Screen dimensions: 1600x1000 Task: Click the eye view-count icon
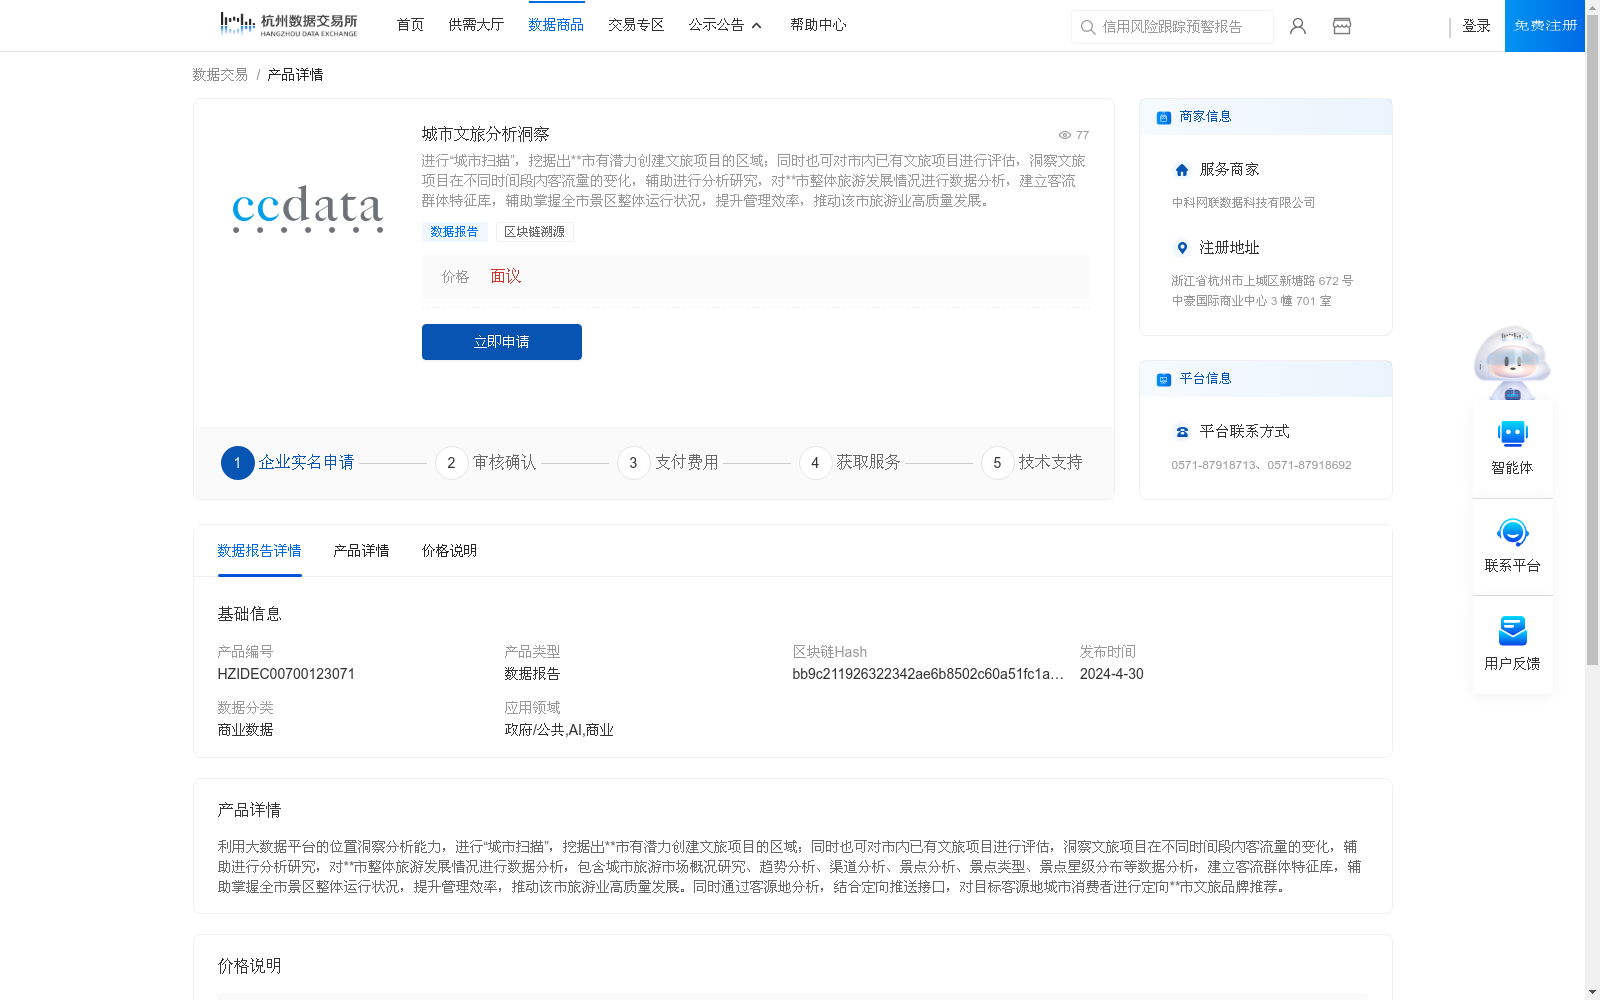coord(1065,135)
